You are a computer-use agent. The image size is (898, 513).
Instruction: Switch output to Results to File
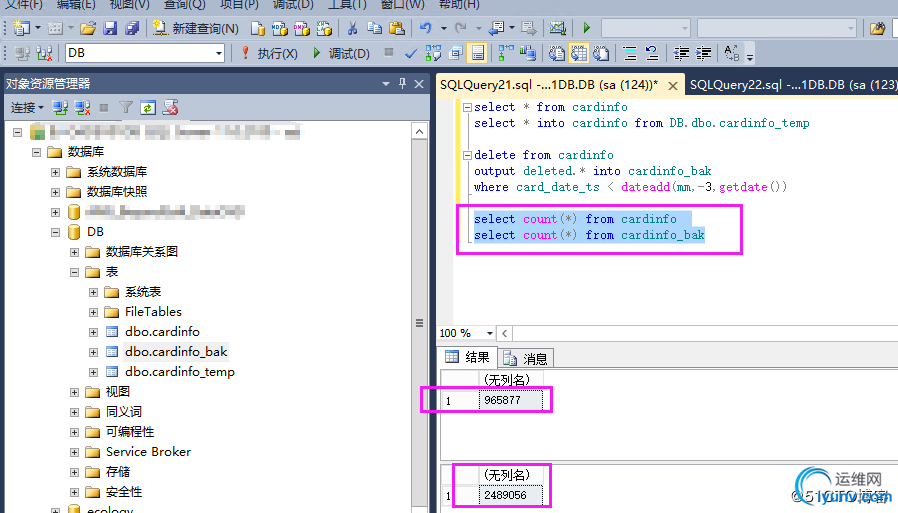tap(601, 53)
